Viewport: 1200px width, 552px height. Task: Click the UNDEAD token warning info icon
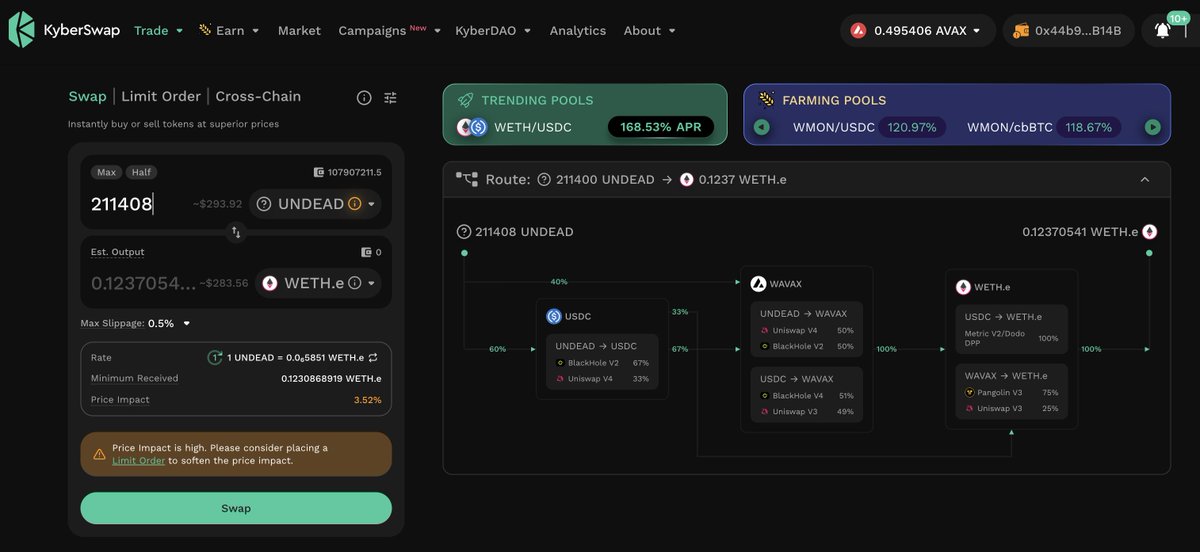(x=354, y=204)
